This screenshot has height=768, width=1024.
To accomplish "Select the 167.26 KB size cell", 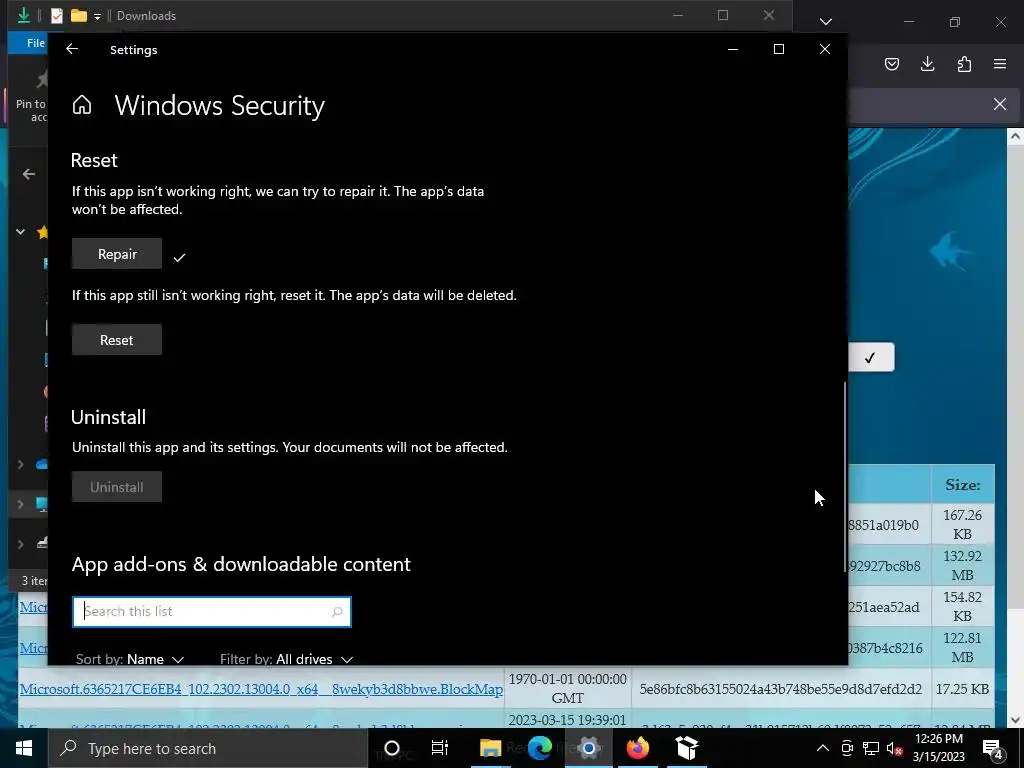I will click(963, 524).
